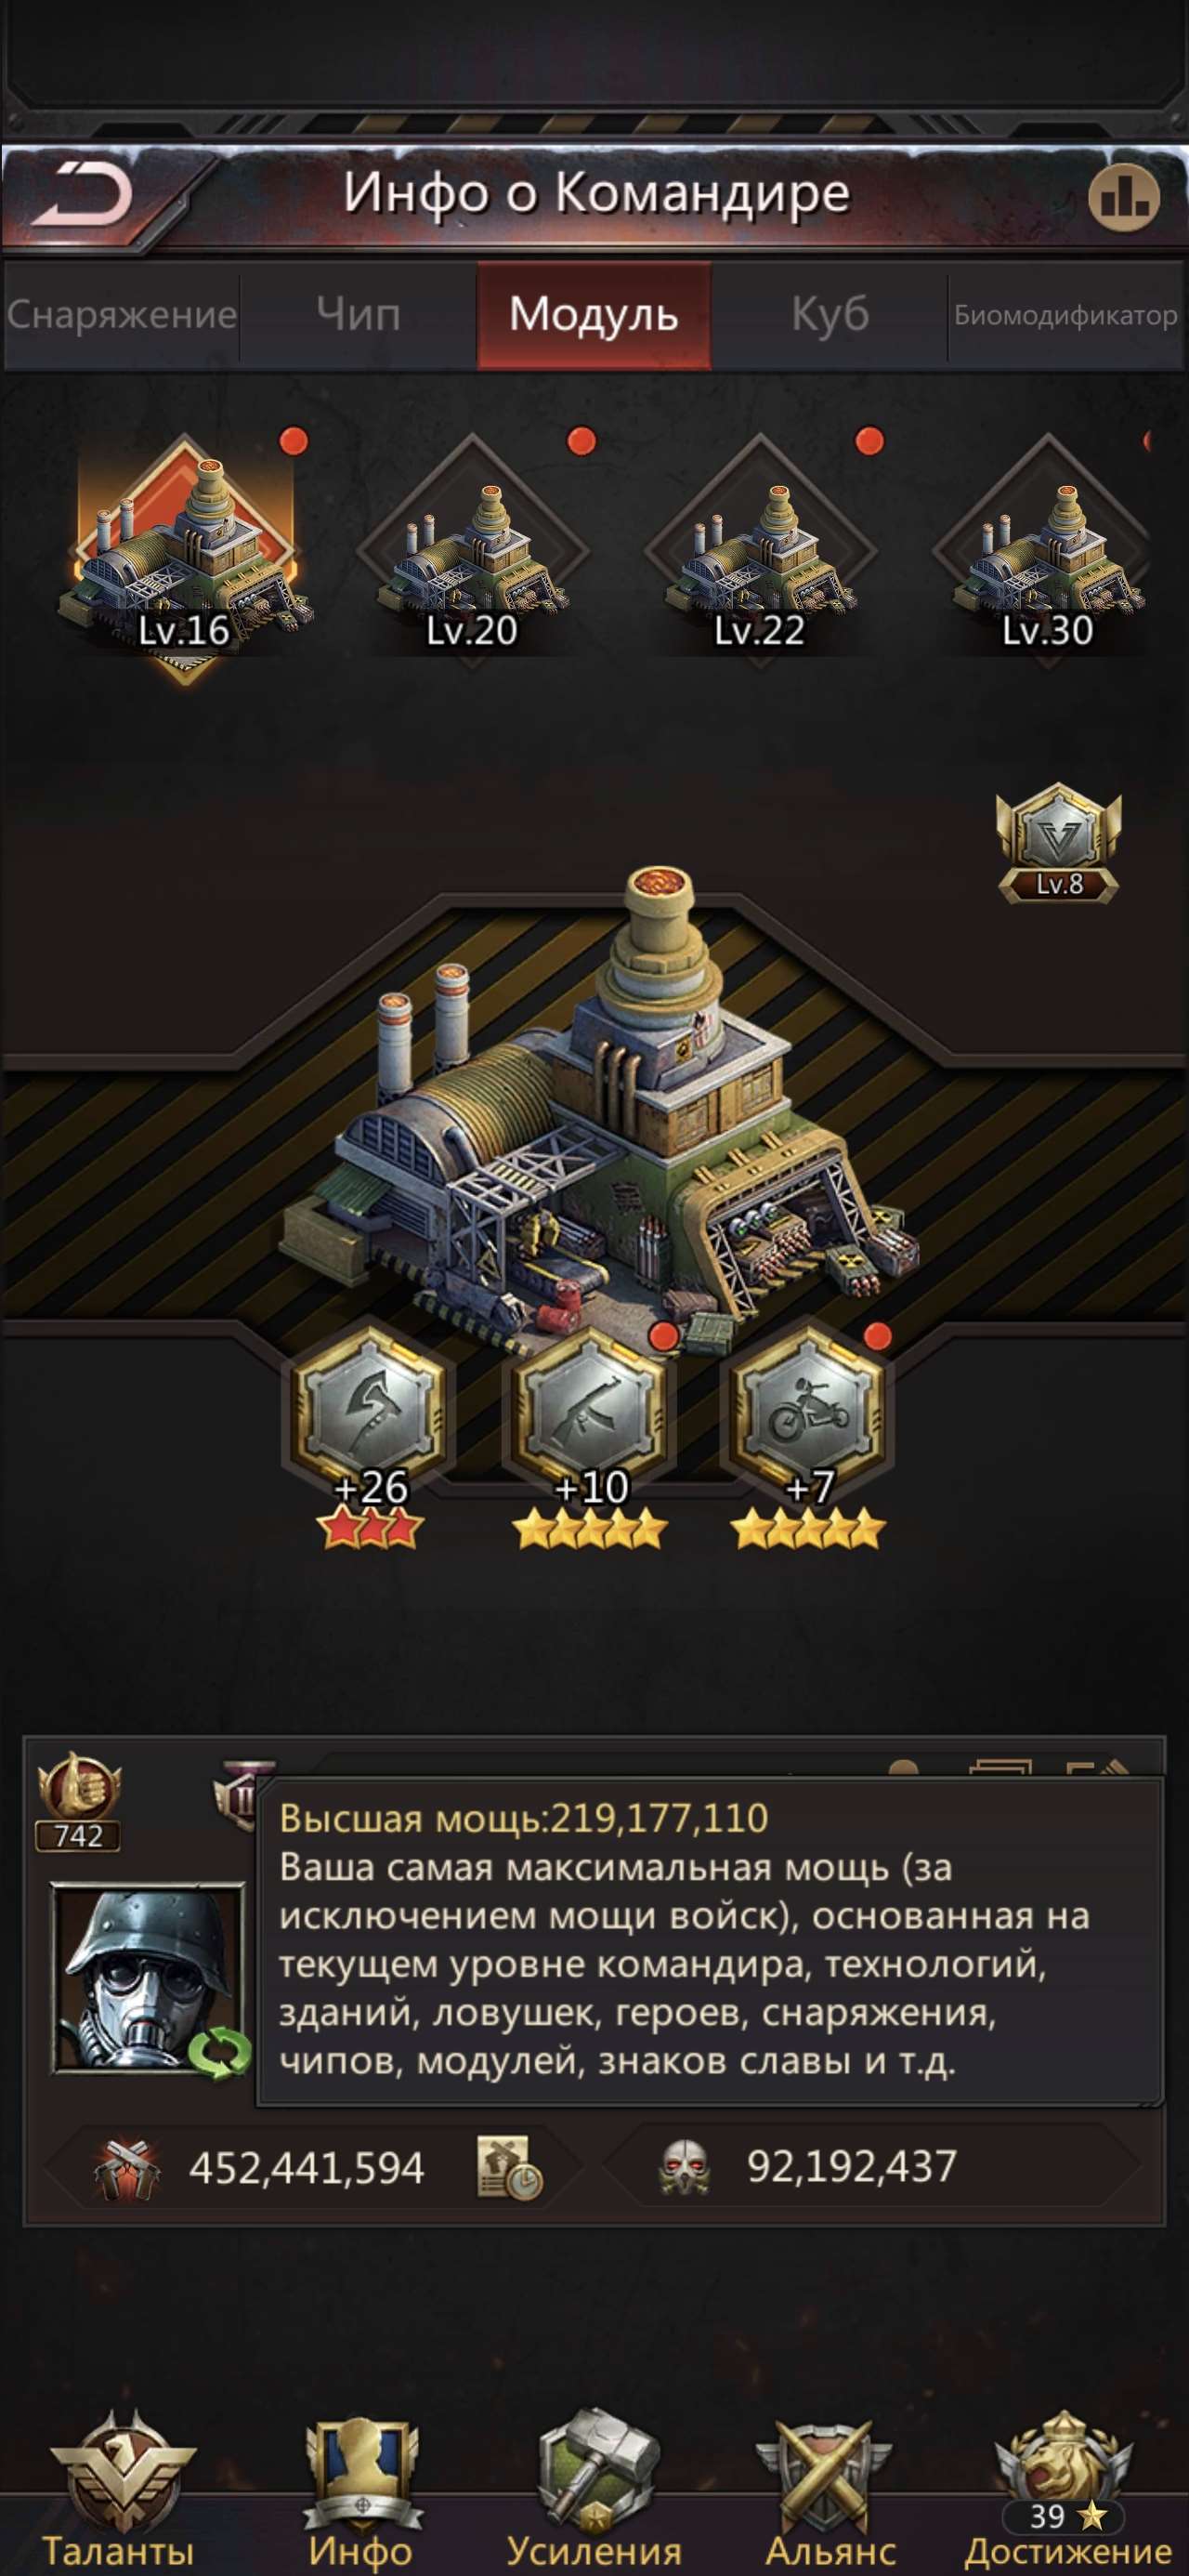
Task: Open Усиления hammer button
Action: pos(594,2492)
